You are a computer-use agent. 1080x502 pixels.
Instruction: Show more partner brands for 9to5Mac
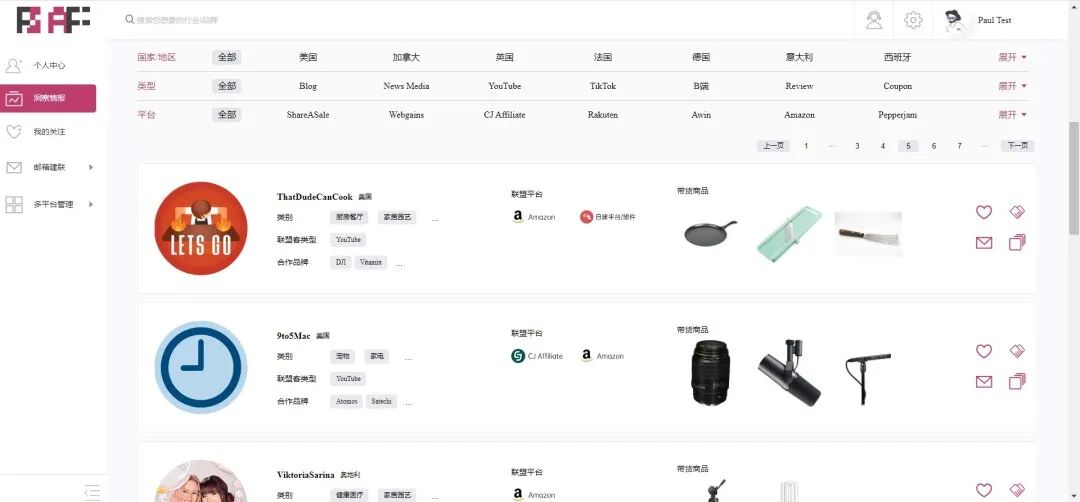point(409,404)
